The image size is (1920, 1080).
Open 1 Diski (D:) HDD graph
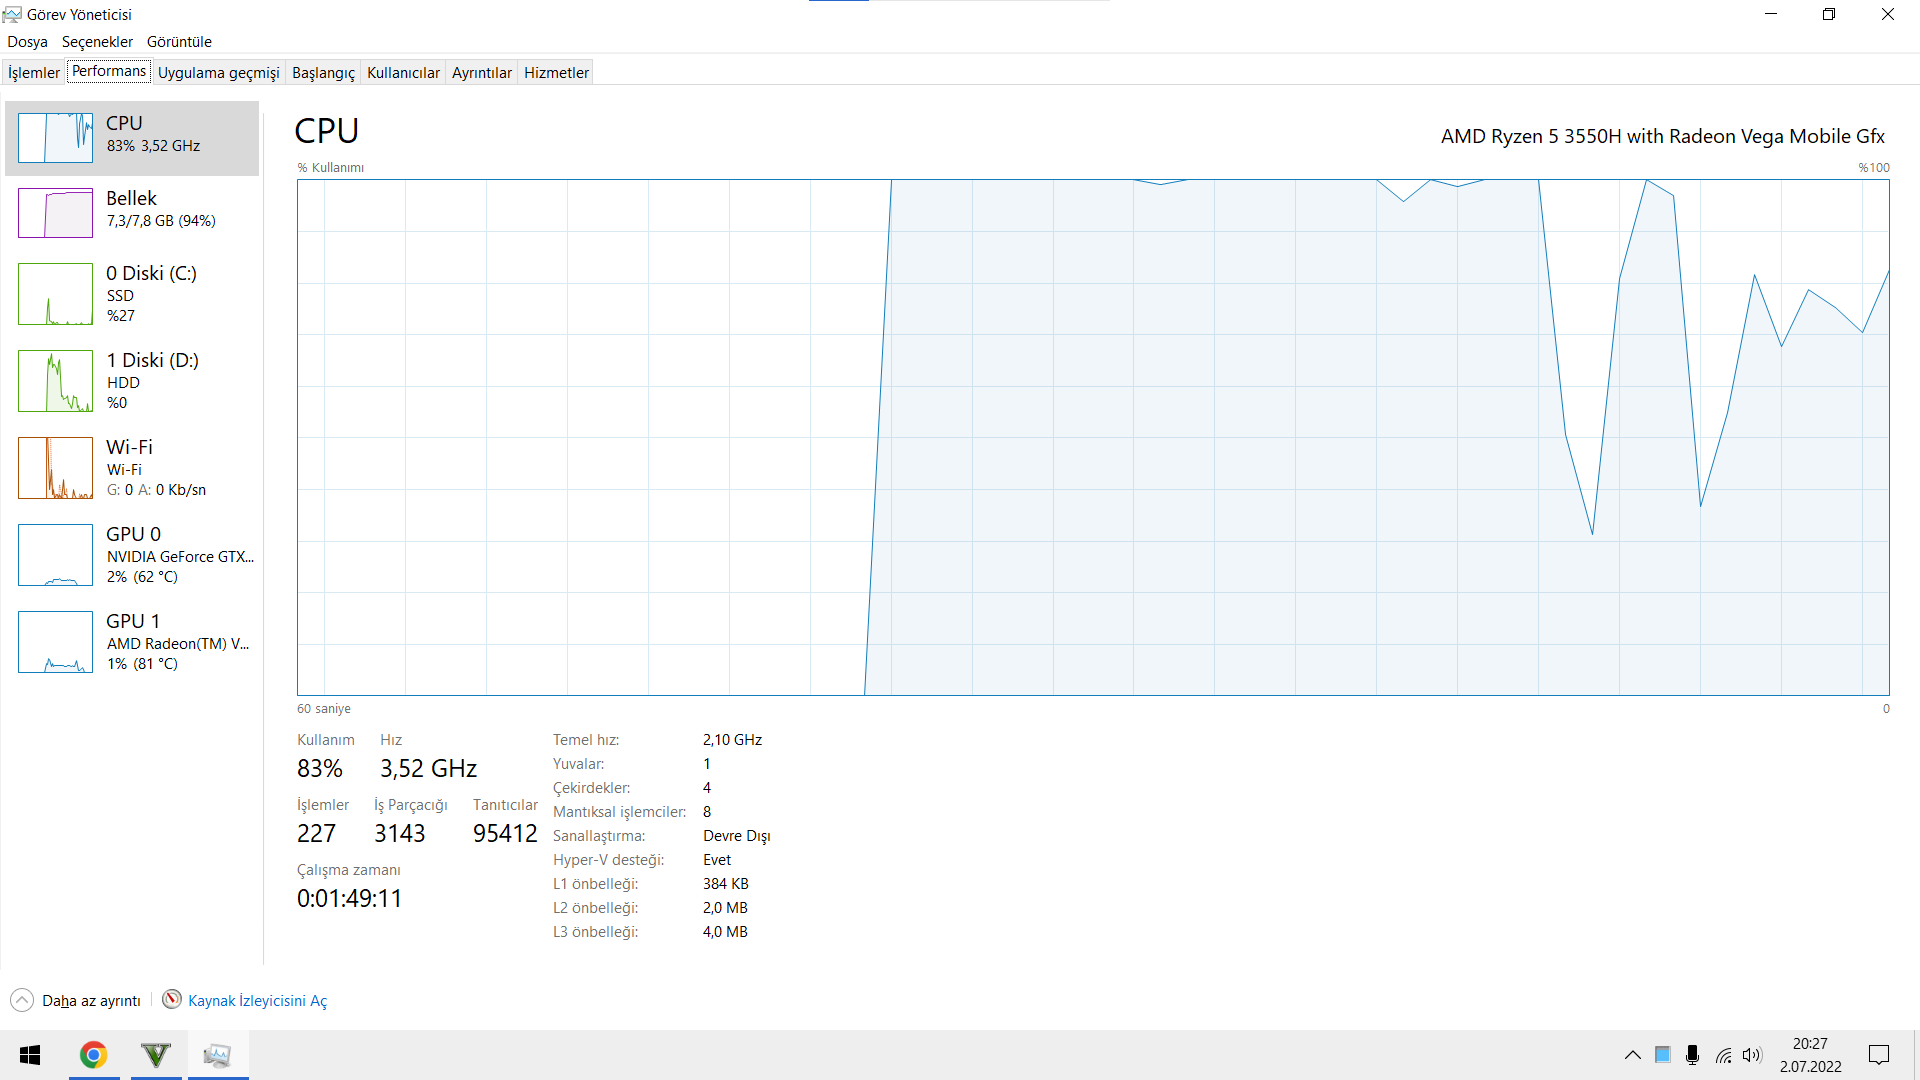pos(55,381)
